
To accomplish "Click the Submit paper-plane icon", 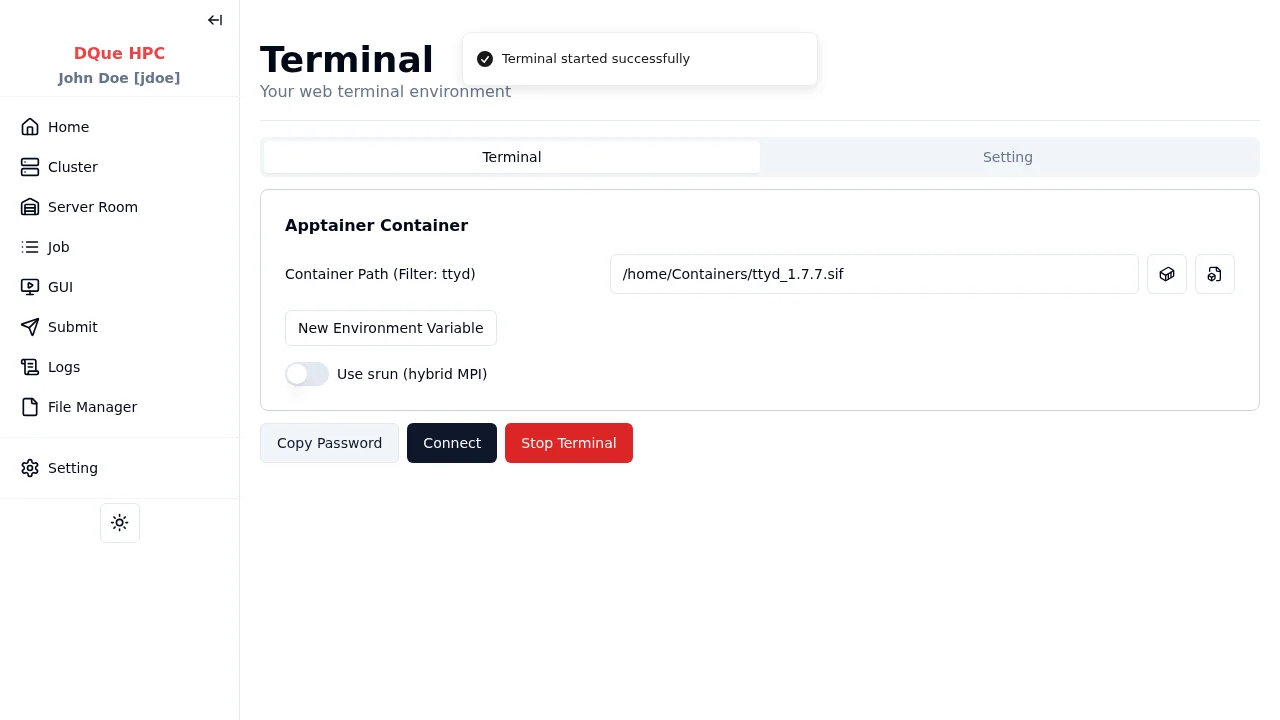I will coord(30,327).
